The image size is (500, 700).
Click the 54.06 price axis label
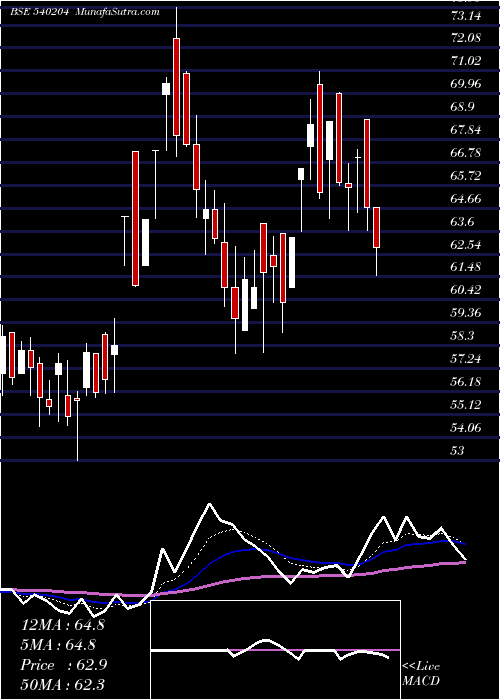(467, 428)
